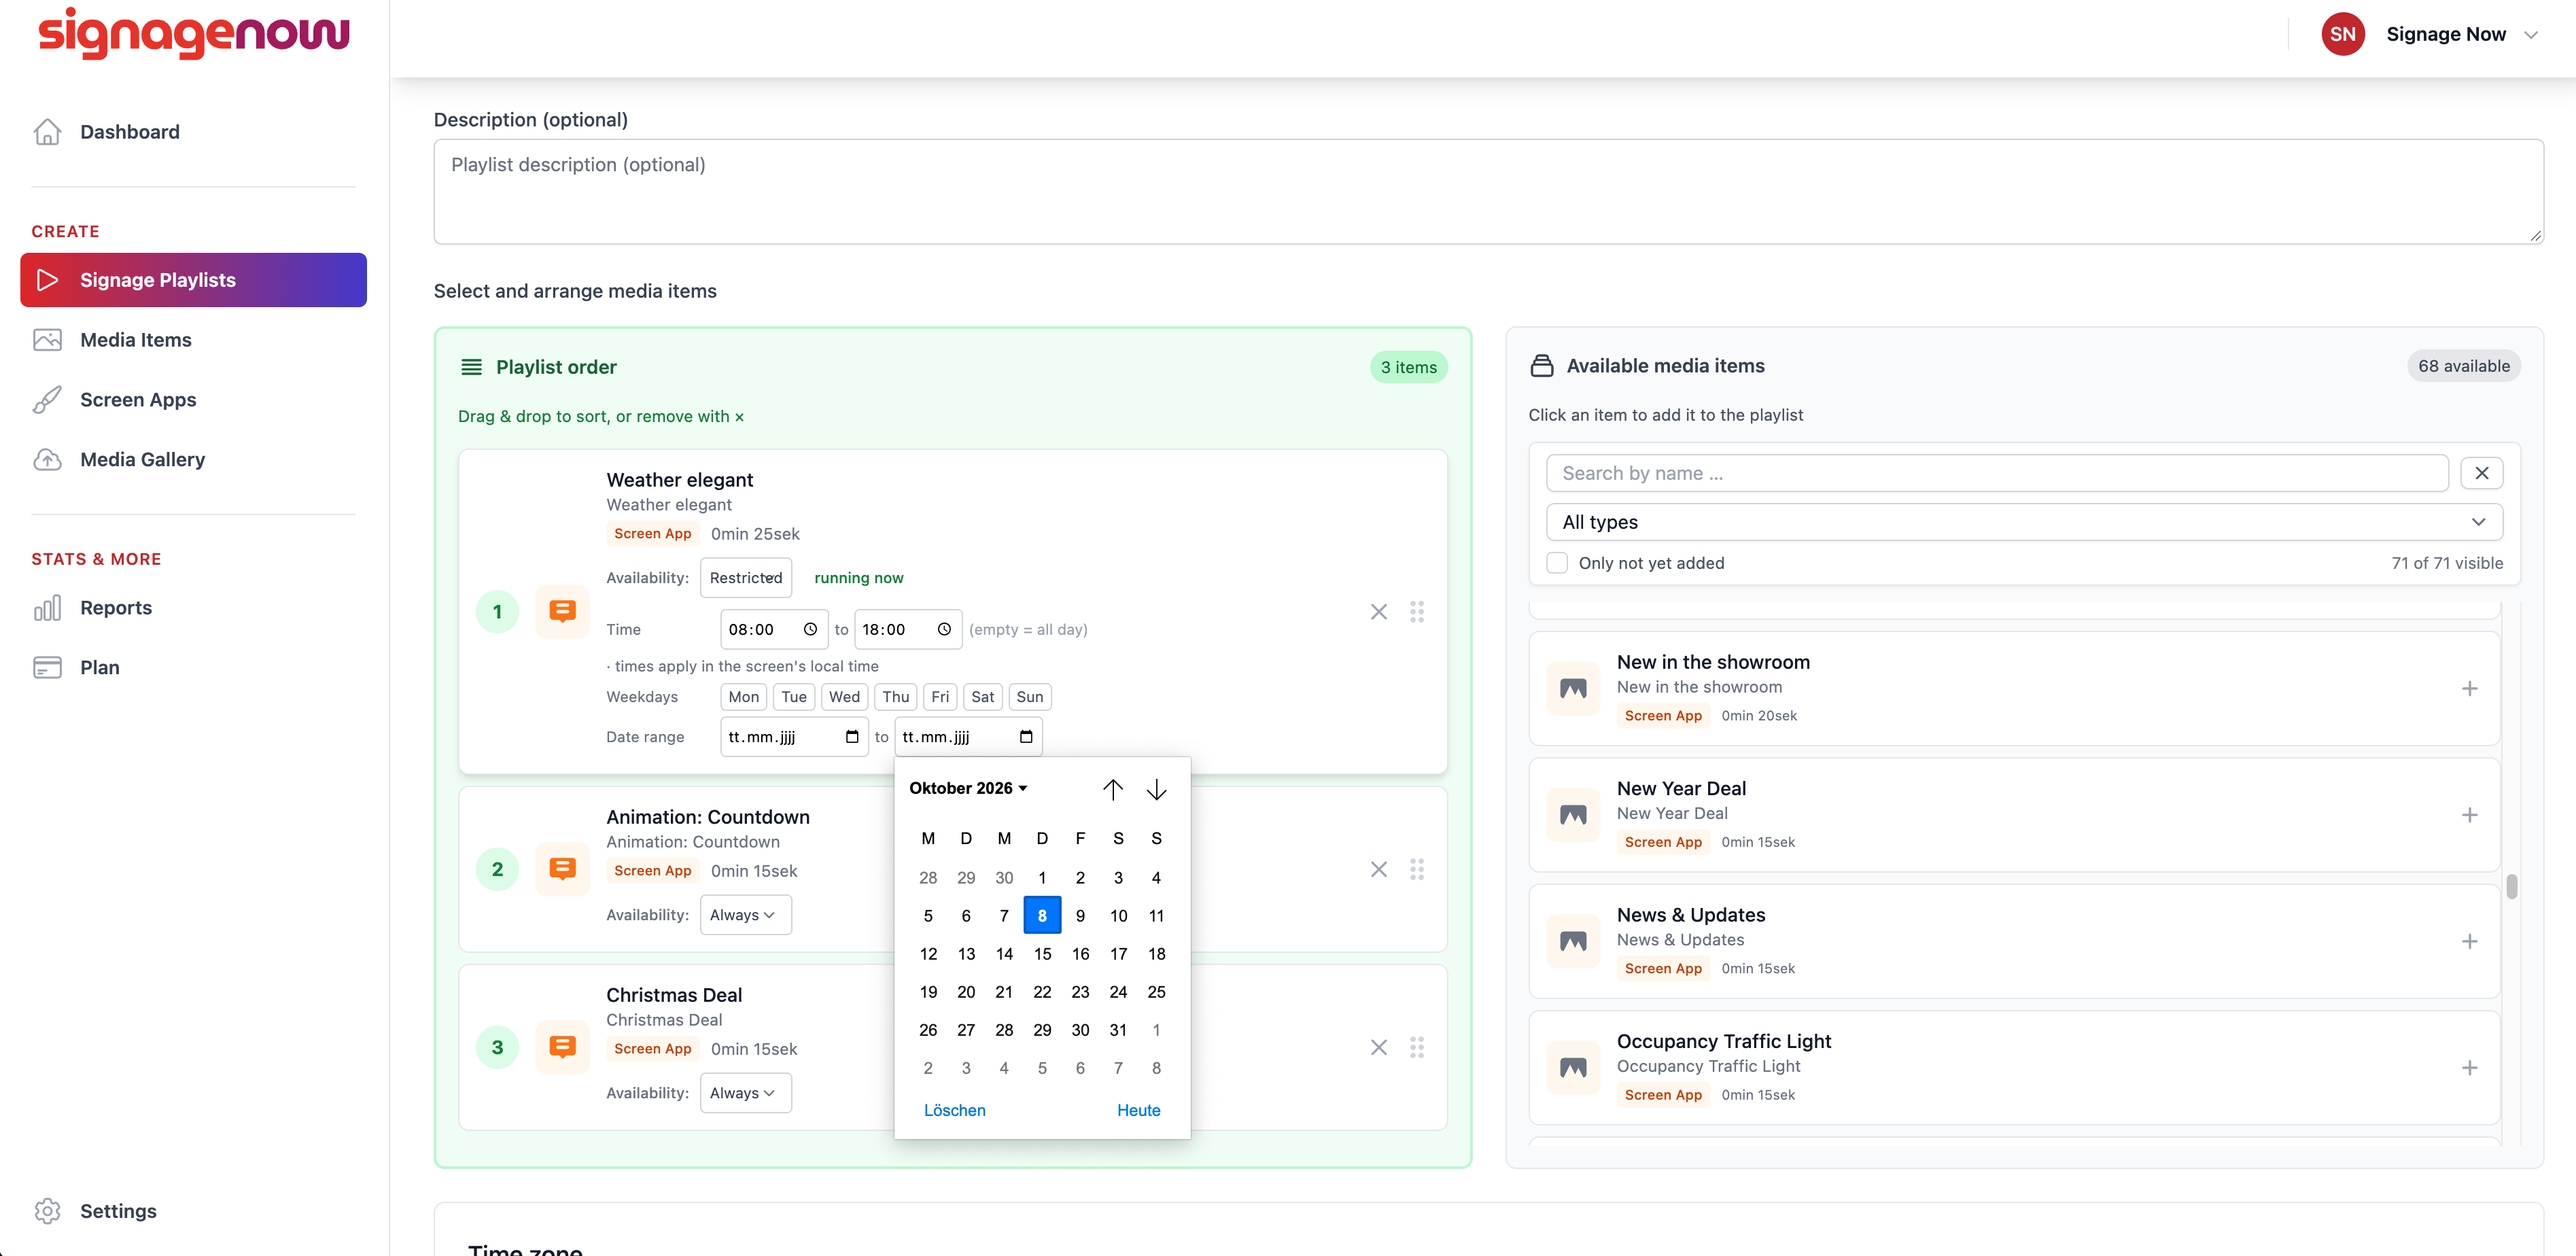Viewport: 2576px width, 1256px height.
Task: Toggle Sat weekday
Action: click(x=982, y=697)
